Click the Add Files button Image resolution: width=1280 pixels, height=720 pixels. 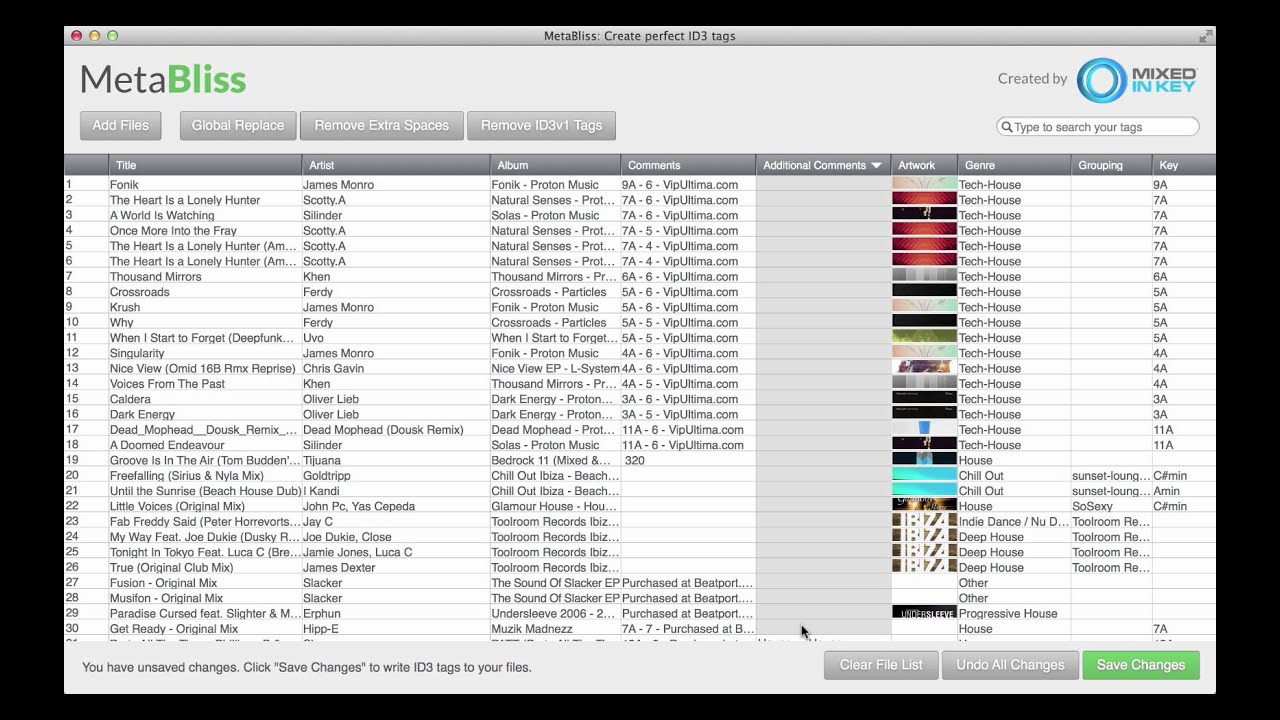[121, 125]
